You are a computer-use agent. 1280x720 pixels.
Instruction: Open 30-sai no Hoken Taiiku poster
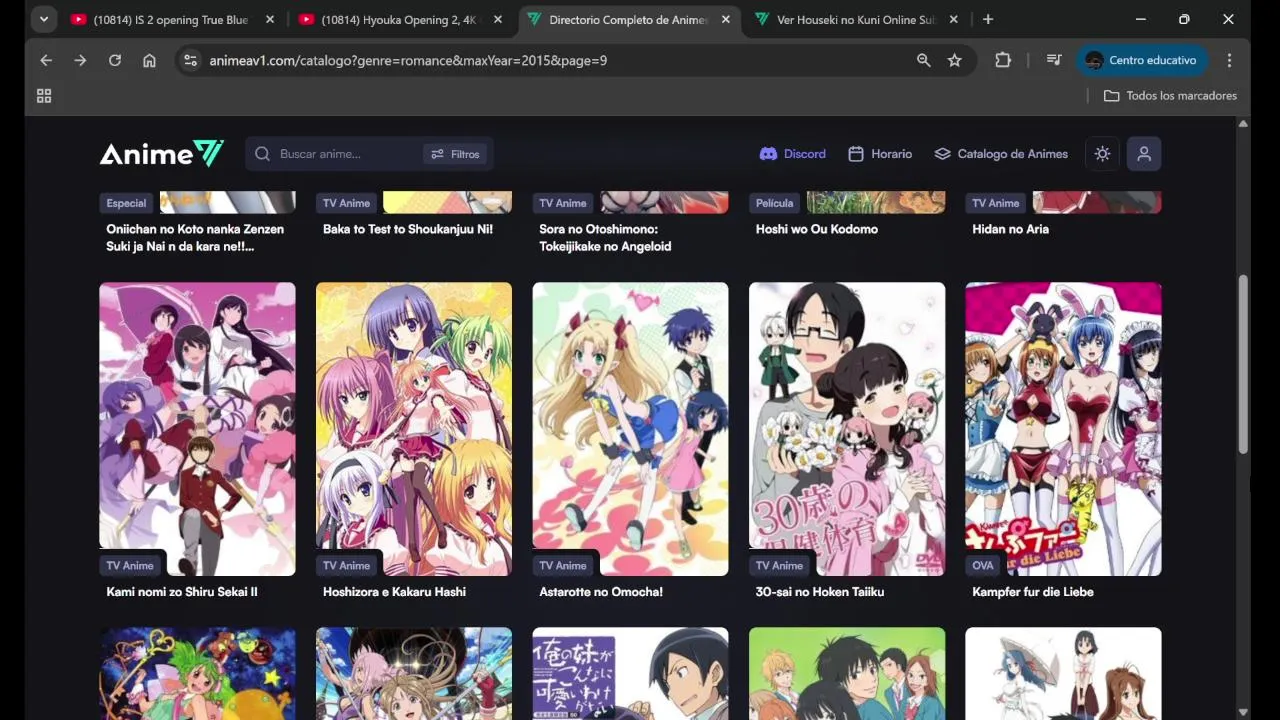coord(847,429)
